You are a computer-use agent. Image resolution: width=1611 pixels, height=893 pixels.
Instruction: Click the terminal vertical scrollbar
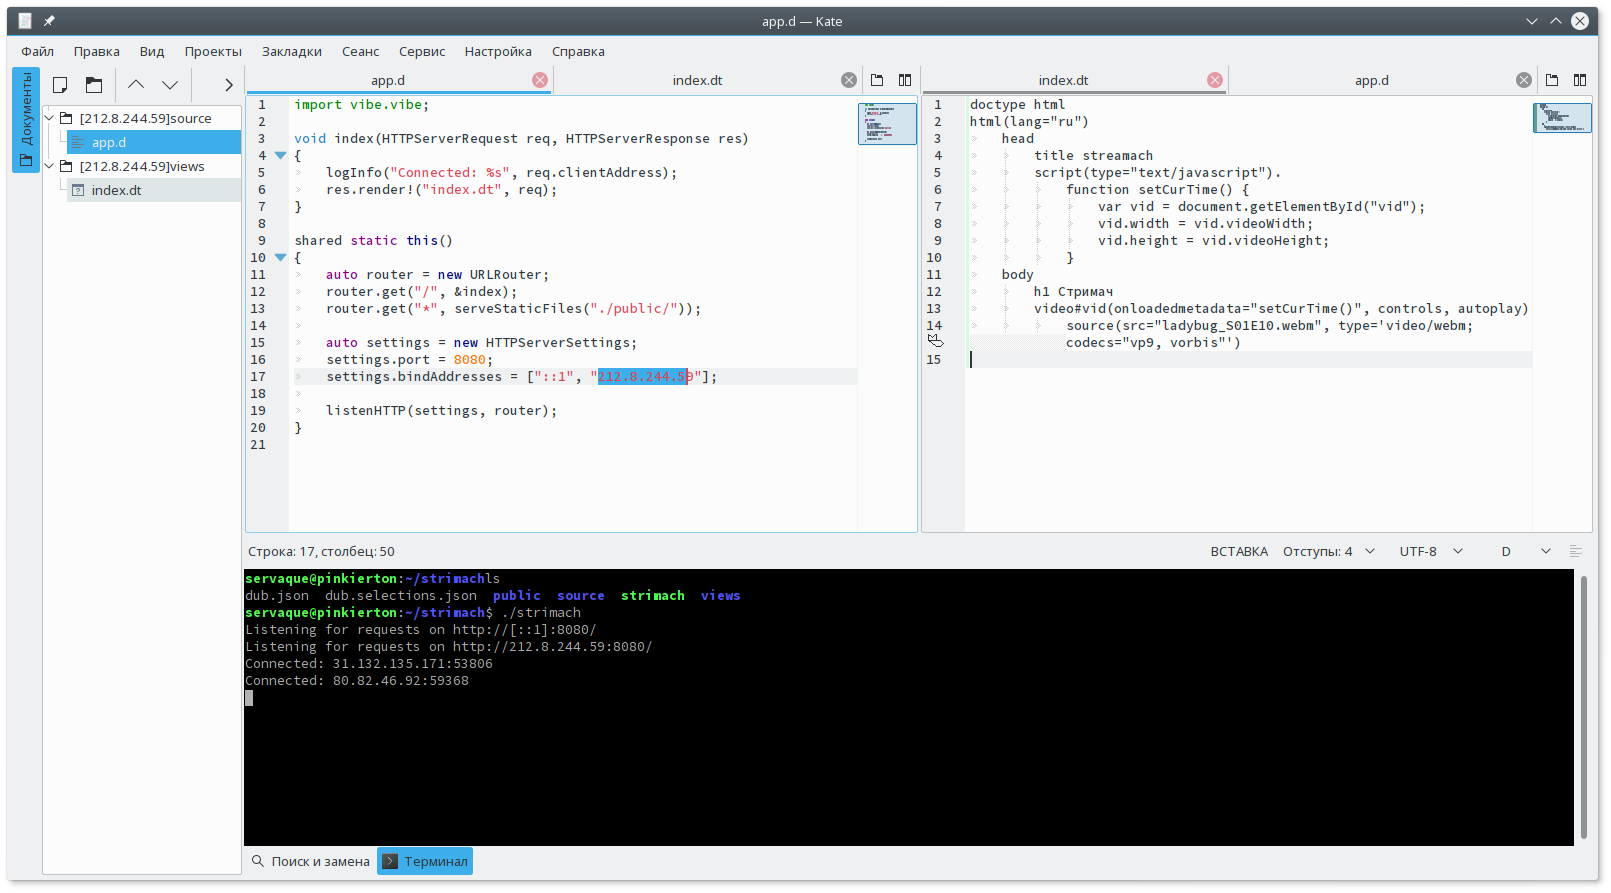pos(1584,707)
